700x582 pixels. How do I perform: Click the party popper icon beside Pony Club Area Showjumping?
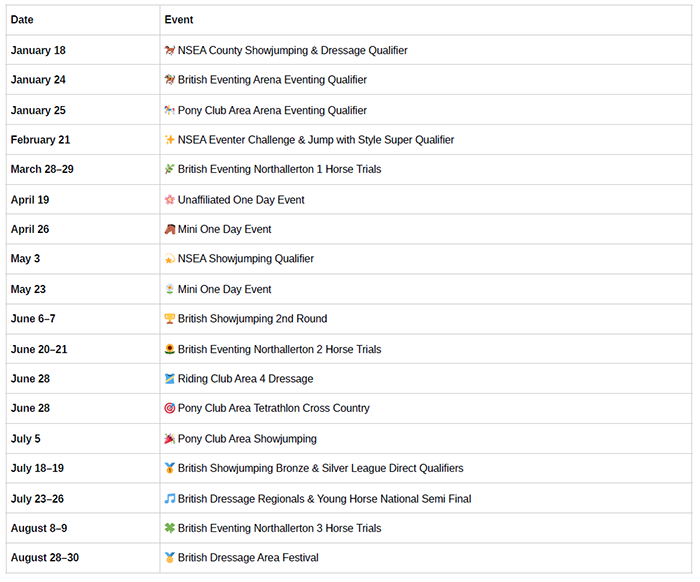click(170, 438)
